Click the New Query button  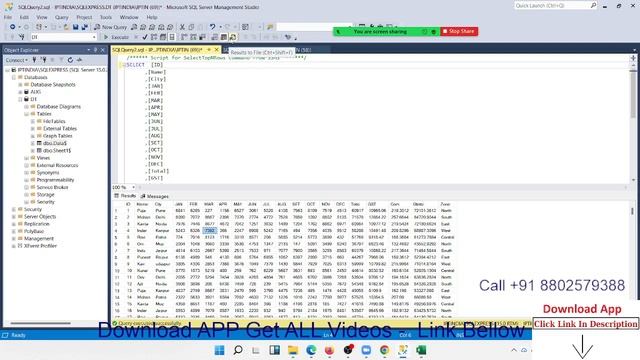pos(110,27)
